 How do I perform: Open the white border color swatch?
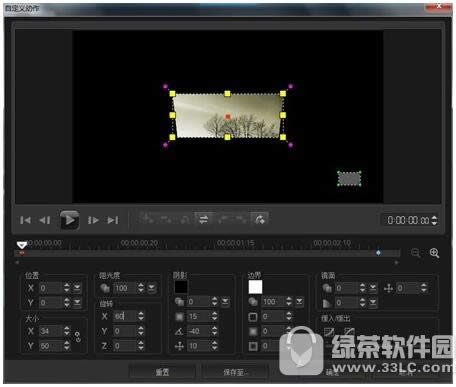(255, 287)
